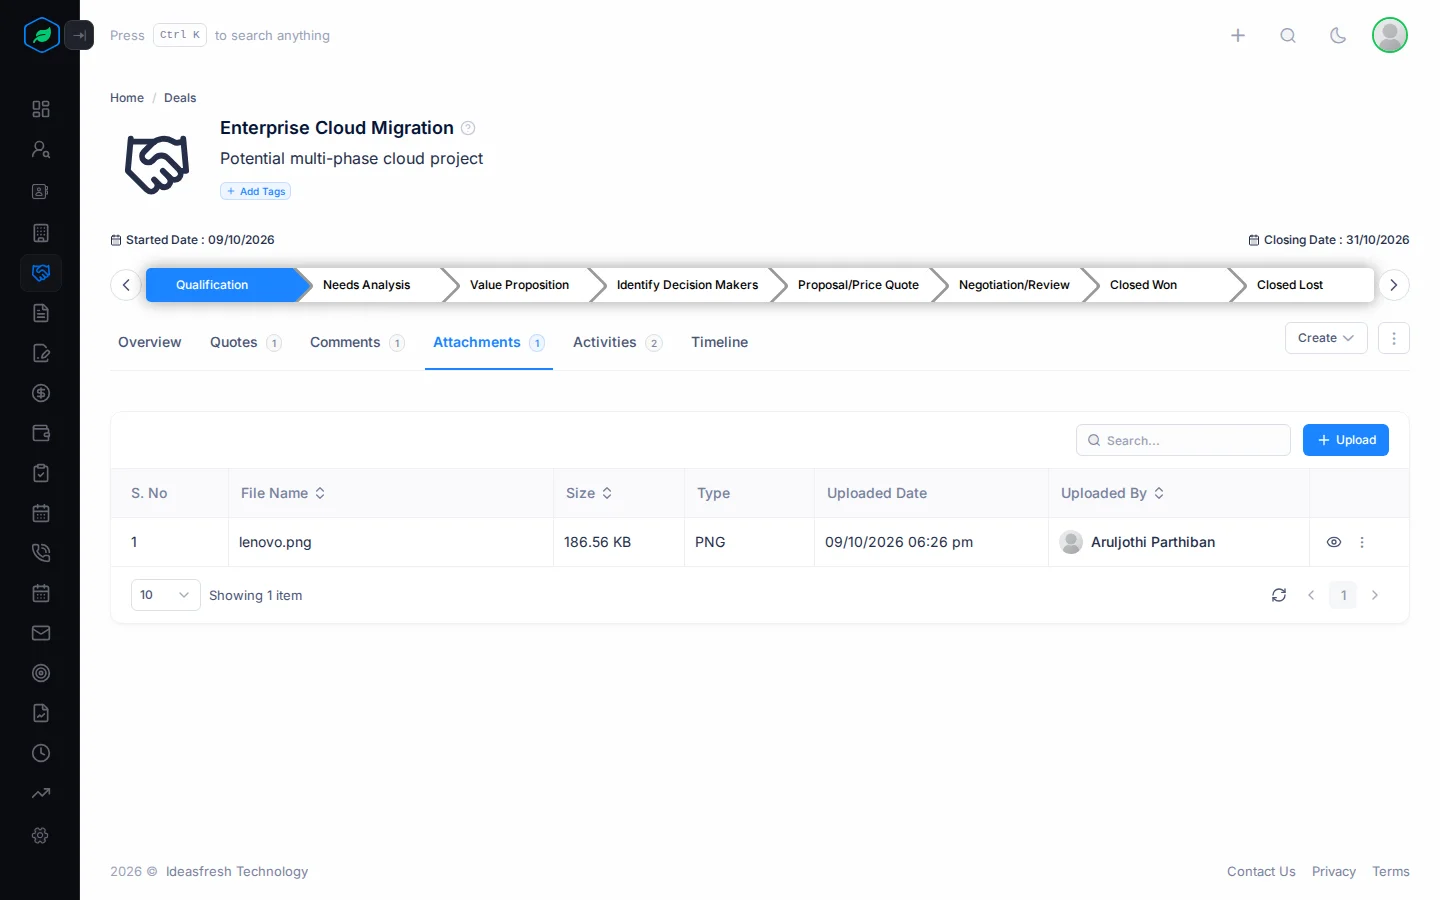Screen dimensions: 1440x900
Task: Toggle the sidebar expand arrow button
Action: pyautogui.click(x=79, y=35)
